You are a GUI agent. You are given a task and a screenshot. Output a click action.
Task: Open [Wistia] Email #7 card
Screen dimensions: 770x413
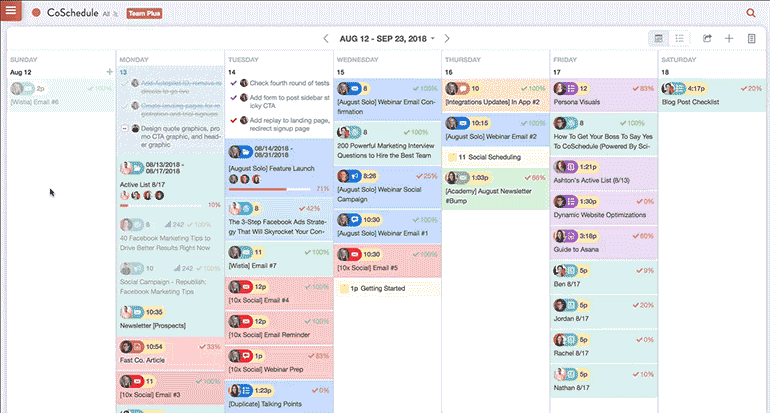279,258
